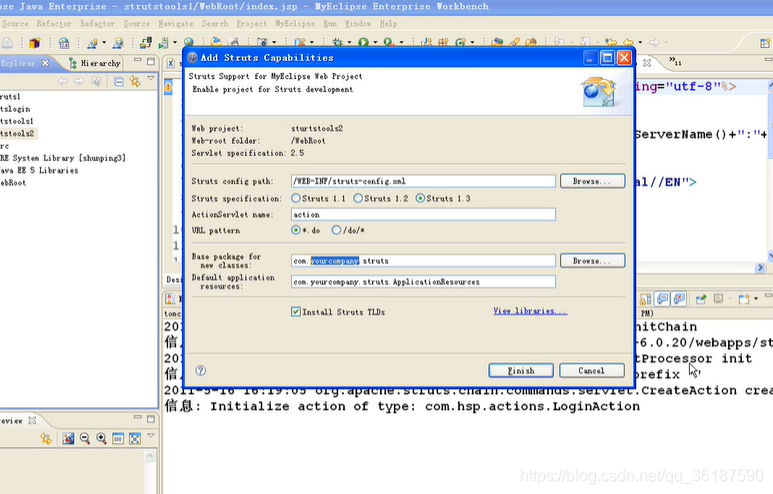Image resolution: width=773 pixels, height=494 pixels.
Task: Select Struts 1.1 specification radio button
Action: pyautogui.click(x=296, y=198)
